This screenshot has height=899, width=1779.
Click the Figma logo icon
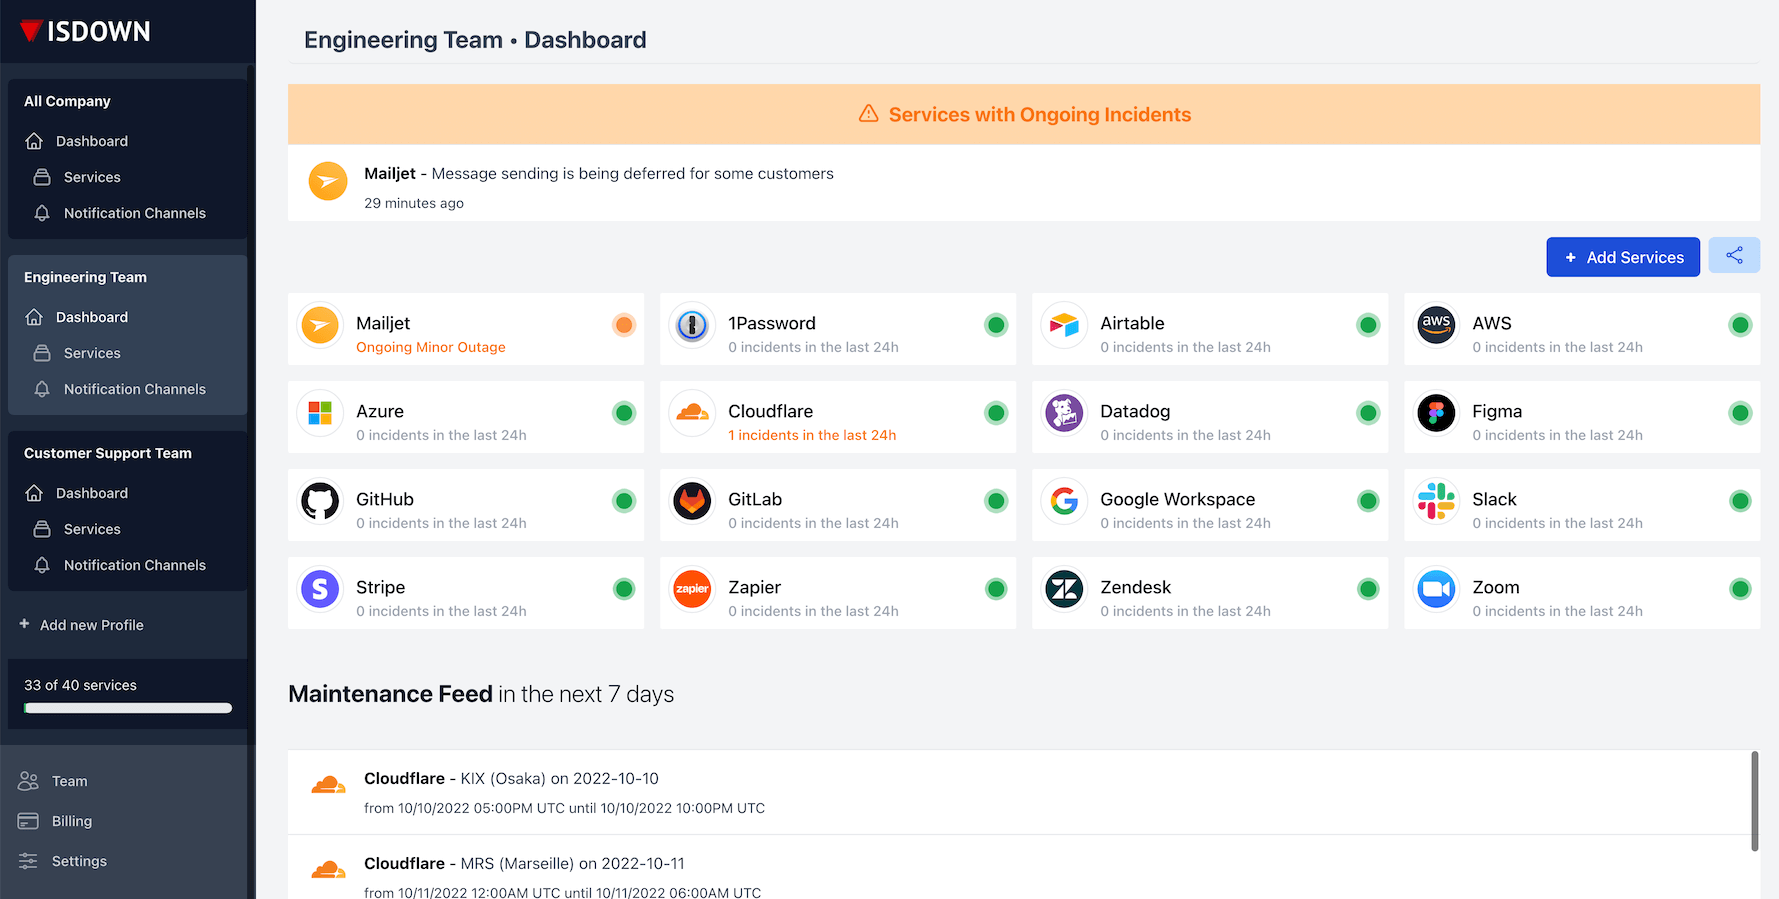tap(1436, 413)
